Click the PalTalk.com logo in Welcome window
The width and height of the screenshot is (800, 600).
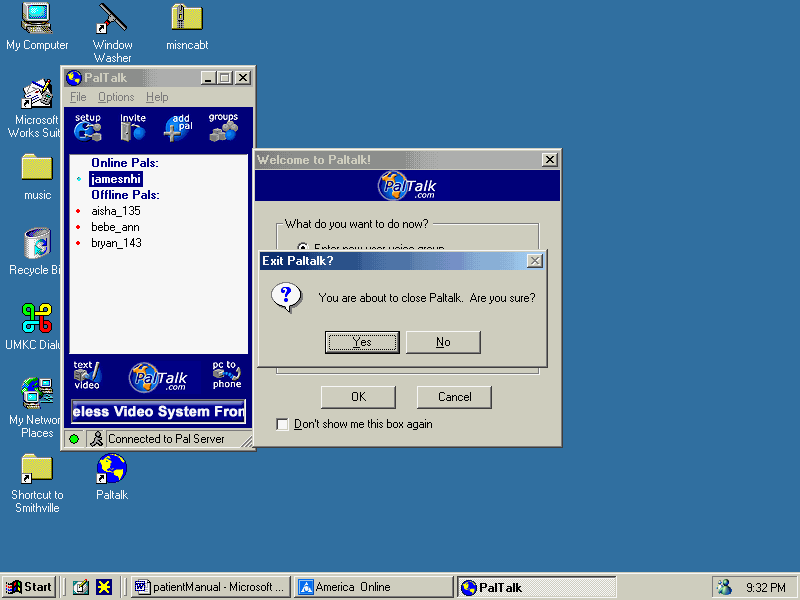(407, 186)
